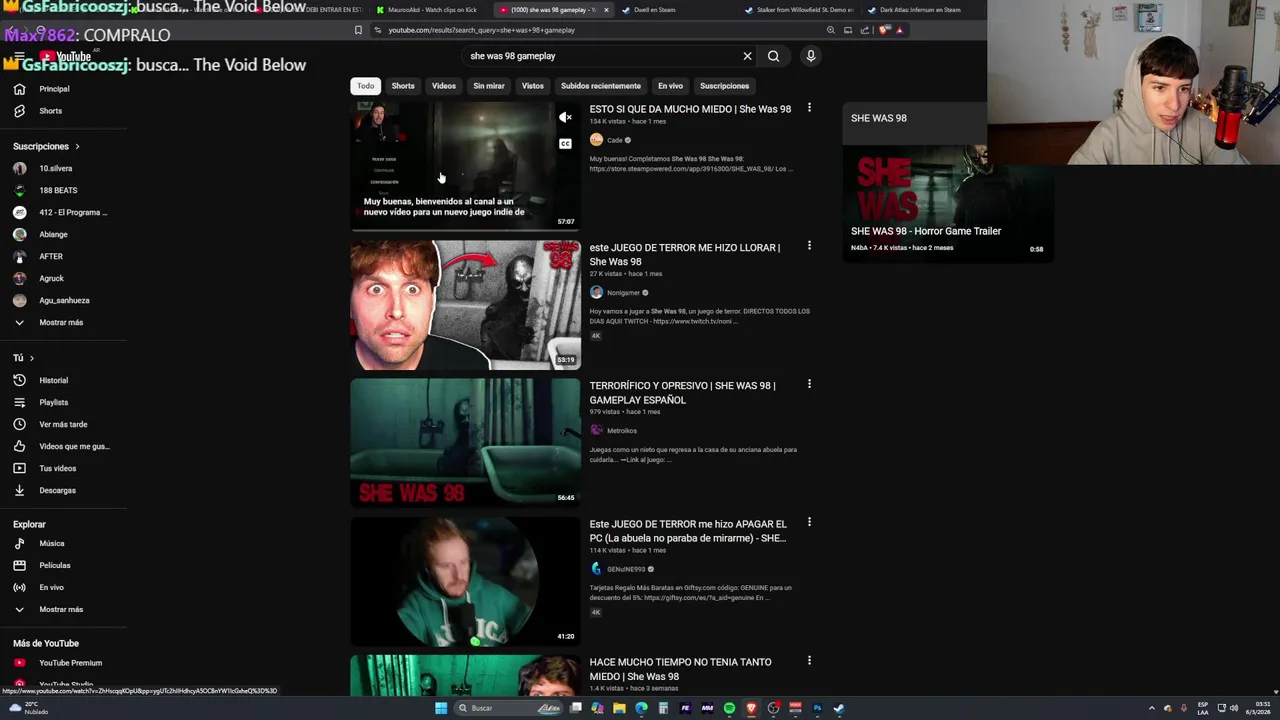Viewport: 1280px width, 720px height.
Task: Select the Sin mirar filter chip
Action: 489,86
